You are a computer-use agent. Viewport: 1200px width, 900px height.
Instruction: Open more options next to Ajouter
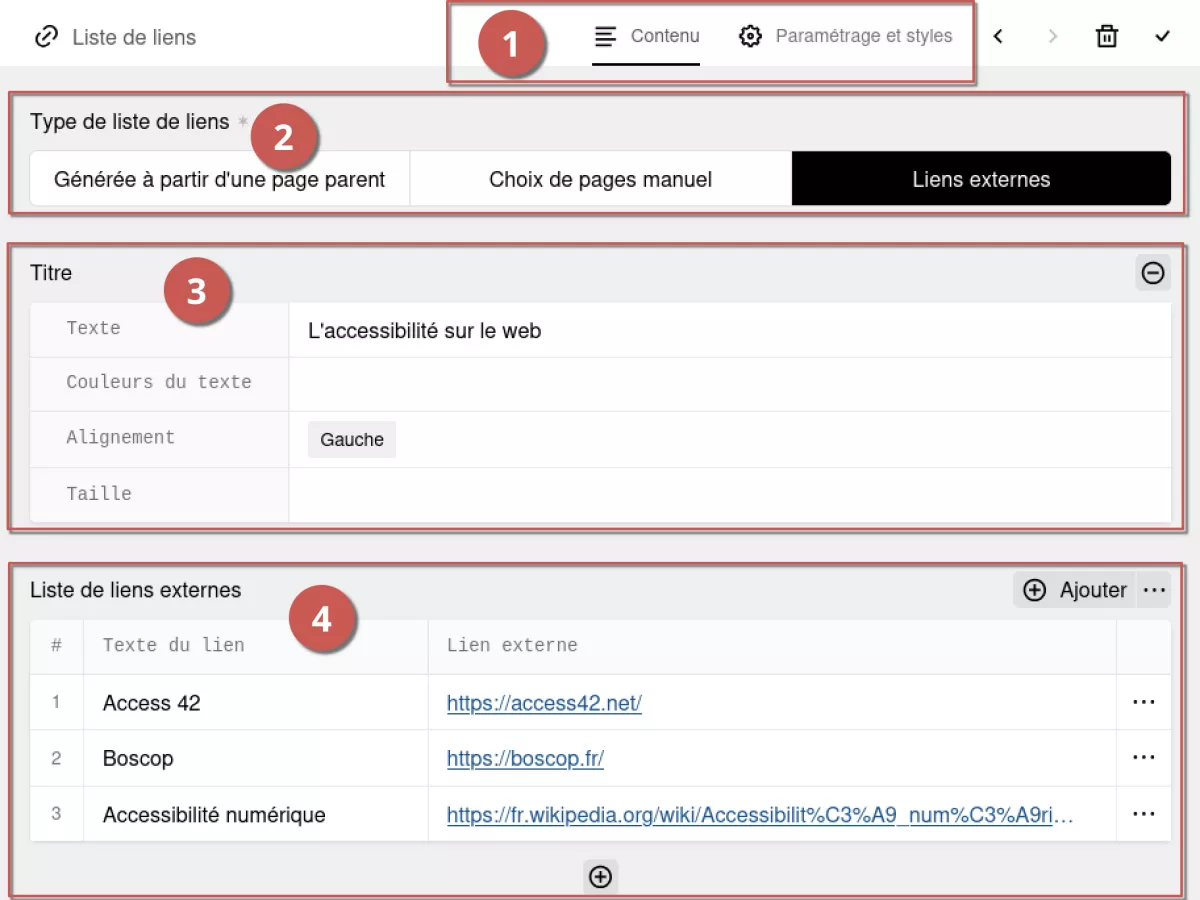pos(1154,590)
